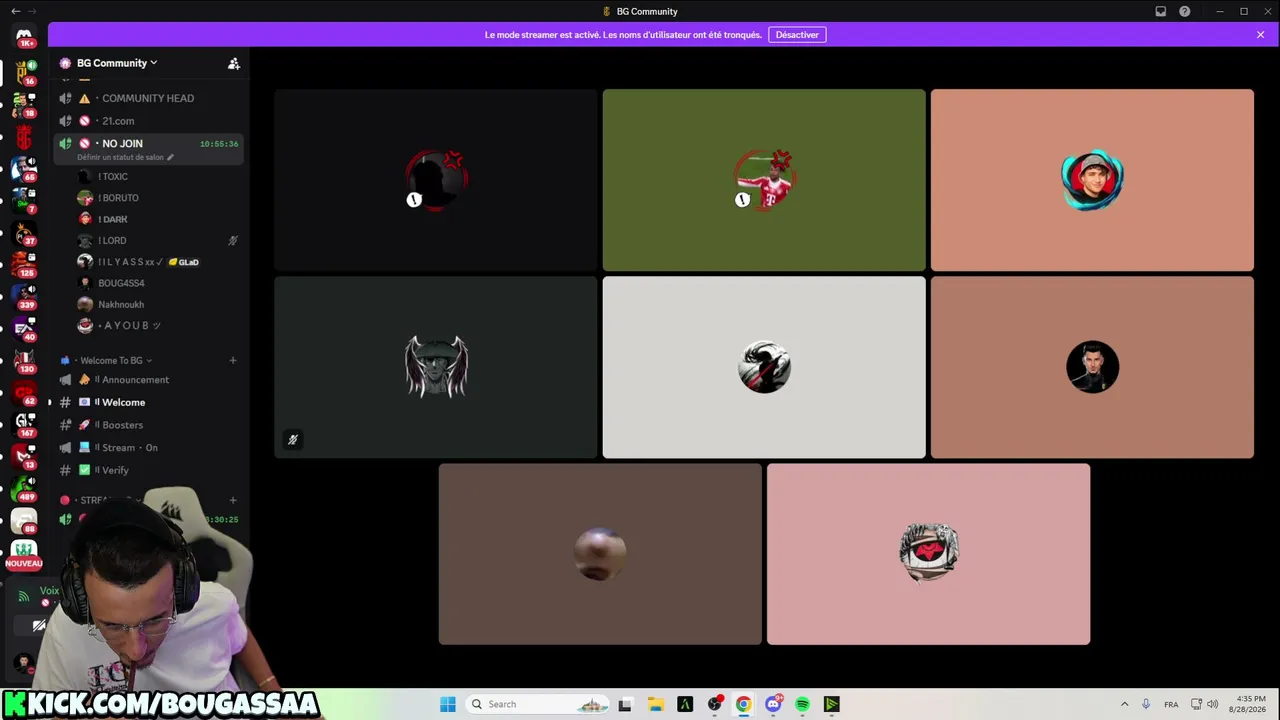The height and width of the screenshot is (720, 1280).
Task: Open the network and volume tray icons
Action: (x=1205, y=704)
